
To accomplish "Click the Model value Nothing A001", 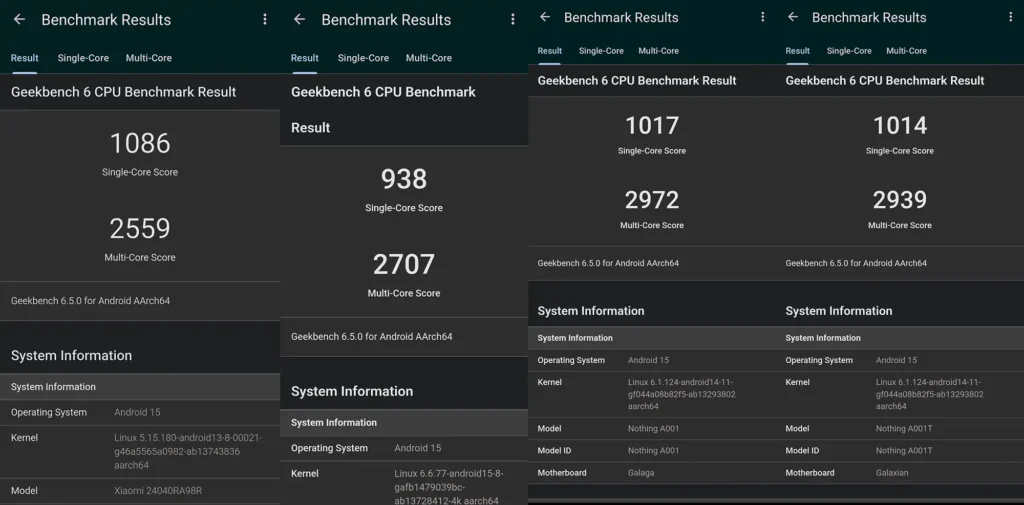I will coord(654,429).
